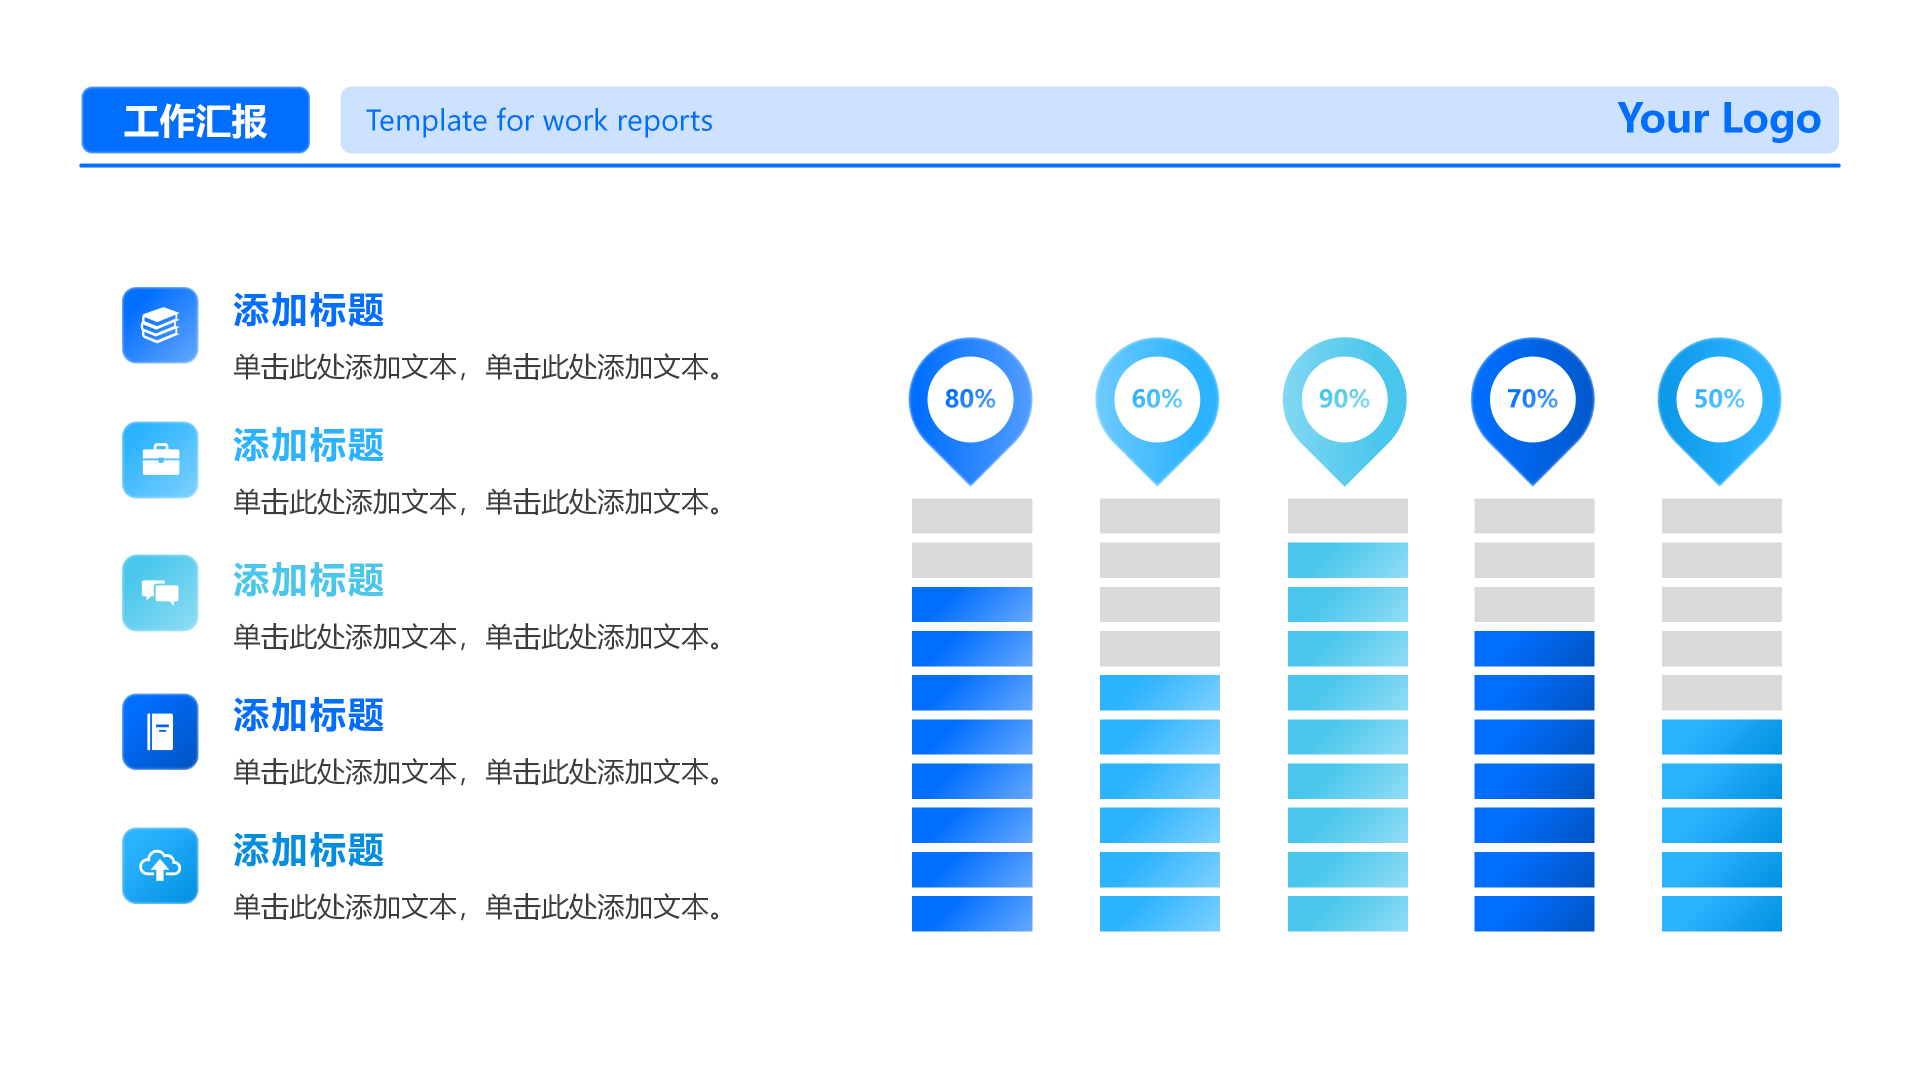This screenshot has height=1080, width=1920.
Task: Click the notebook icon
Action: 160,731
